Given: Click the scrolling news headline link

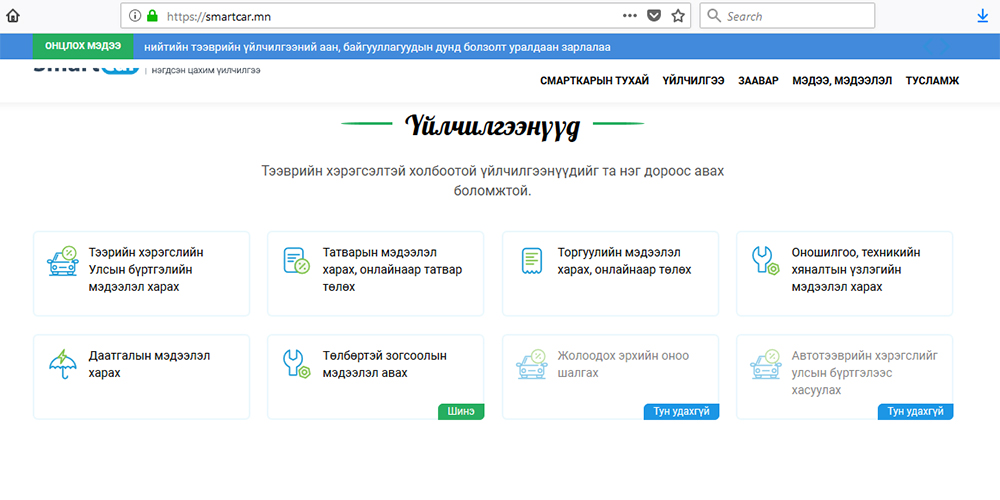Looking at the screenshot, I should click(x=377, y=47).
